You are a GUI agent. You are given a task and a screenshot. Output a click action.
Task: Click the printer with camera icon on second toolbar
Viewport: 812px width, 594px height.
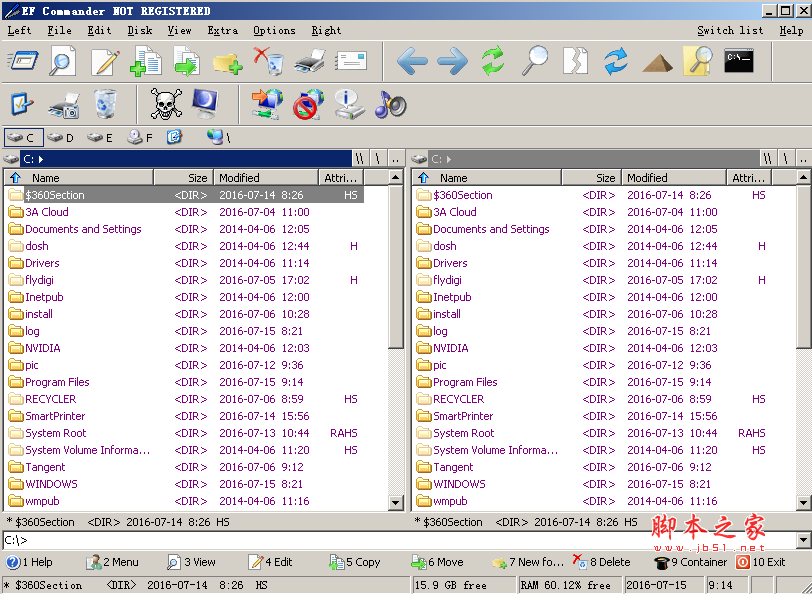(64, 105)
